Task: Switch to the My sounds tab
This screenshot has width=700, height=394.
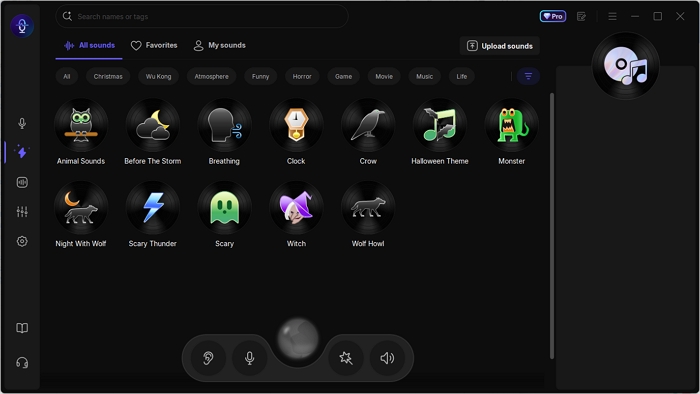Action: click(219, 46)
